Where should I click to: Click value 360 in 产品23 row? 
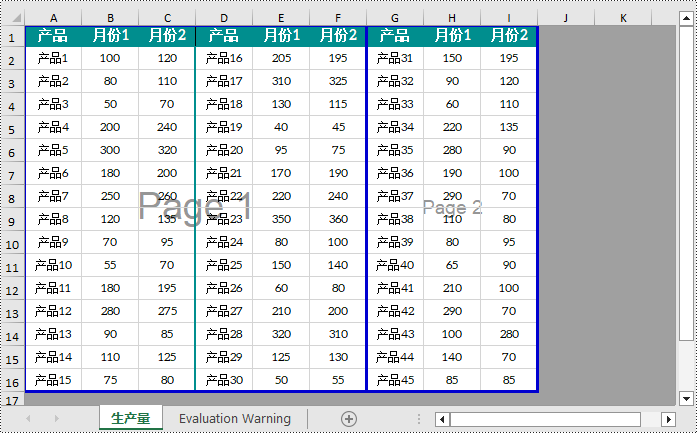click(x=338, y=219)
